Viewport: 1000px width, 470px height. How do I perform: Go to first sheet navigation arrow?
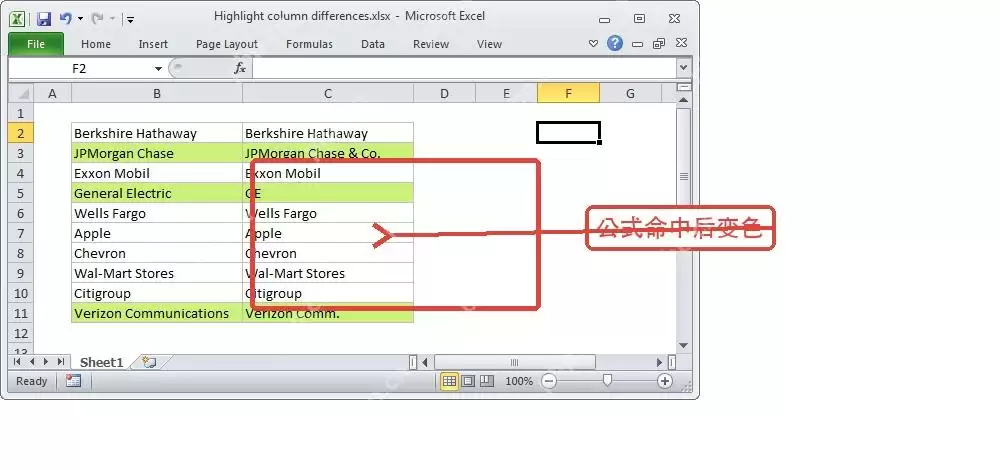(17, 362)
